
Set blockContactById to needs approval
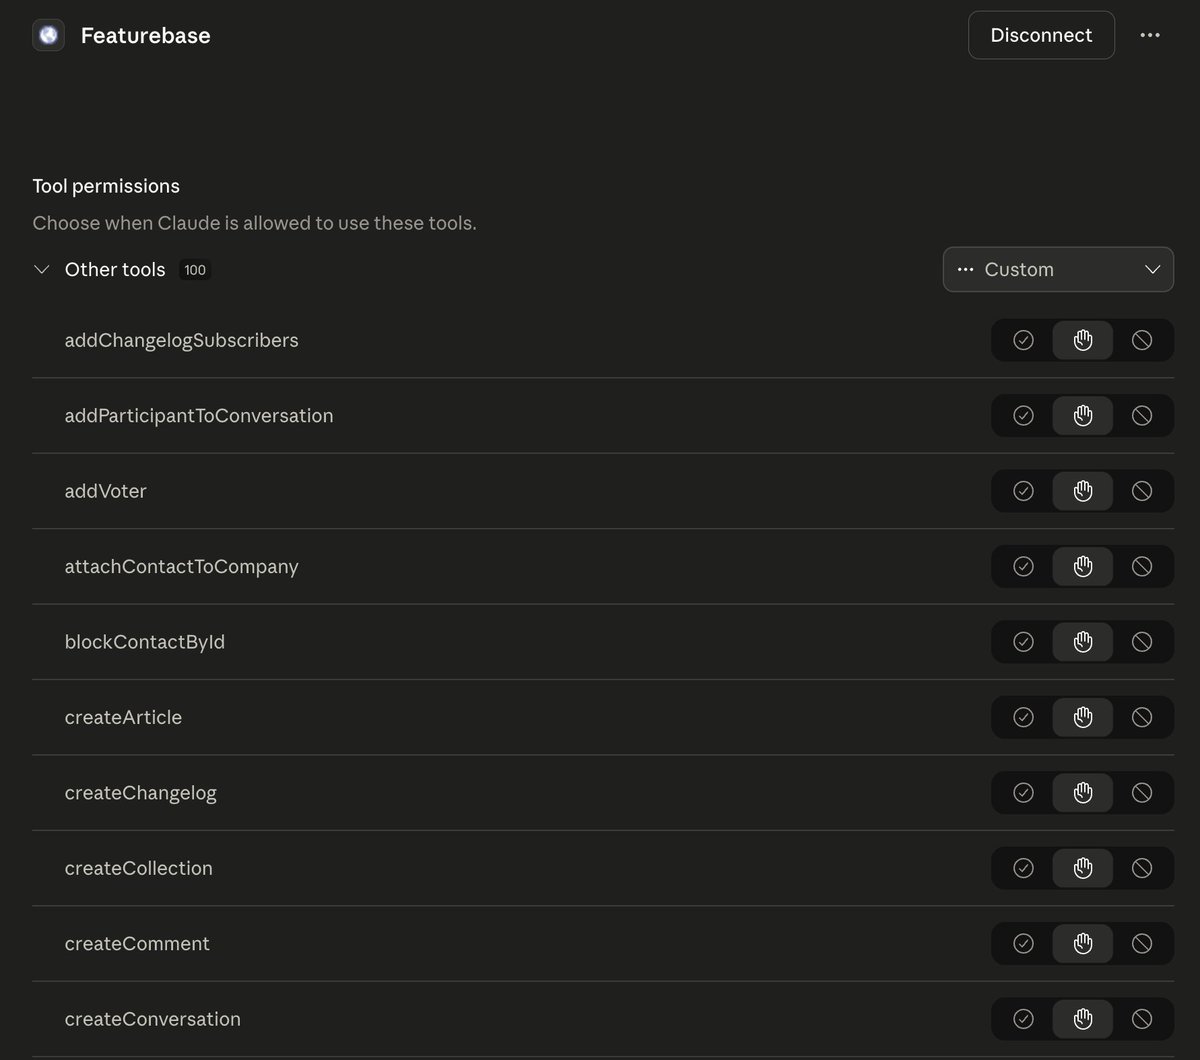point(1082,642)
